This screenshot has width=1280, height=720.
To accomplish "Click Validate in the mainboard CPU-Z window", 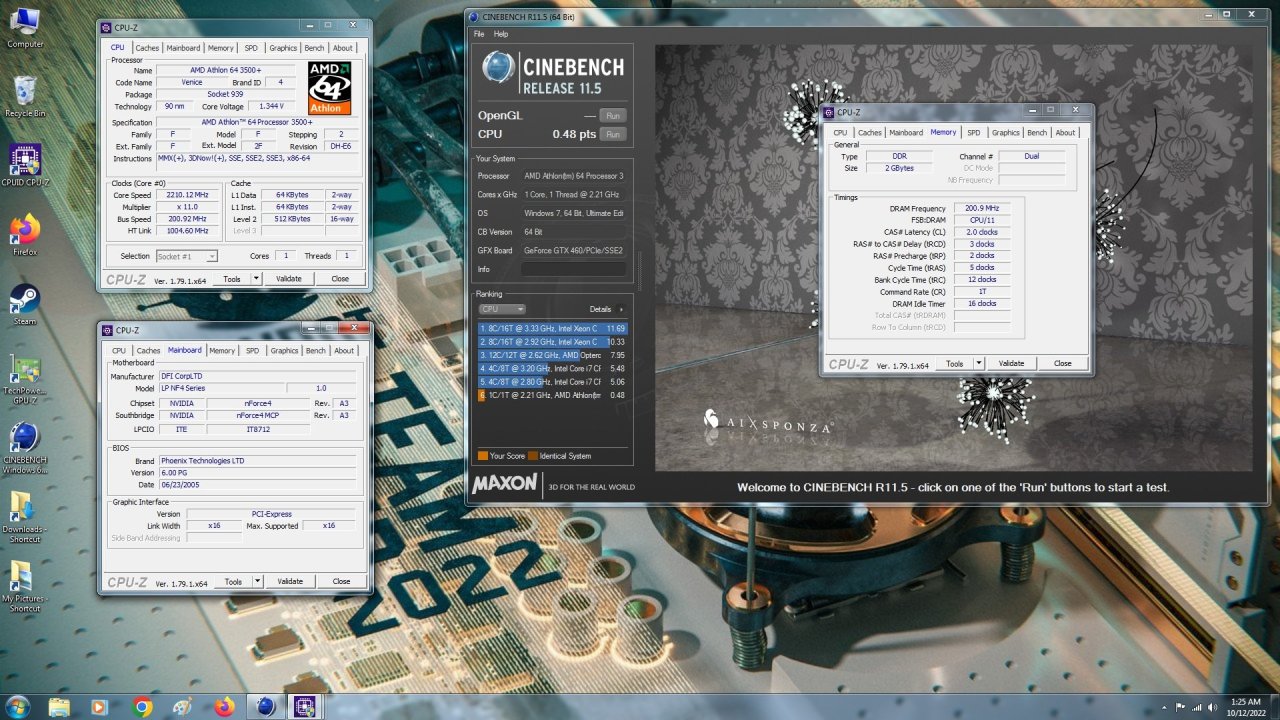I will tap(290, 581).
